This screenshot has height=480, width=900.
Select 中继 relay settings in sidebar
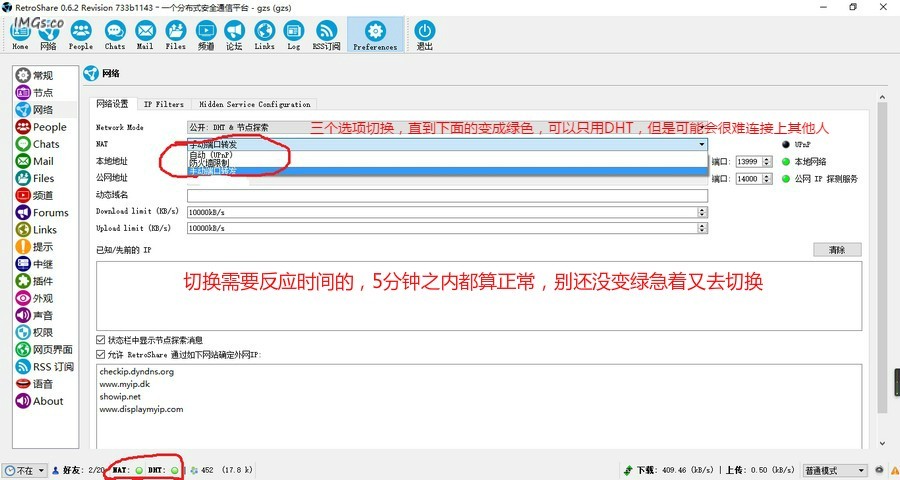pyautogui.click(x=34, y=264)
